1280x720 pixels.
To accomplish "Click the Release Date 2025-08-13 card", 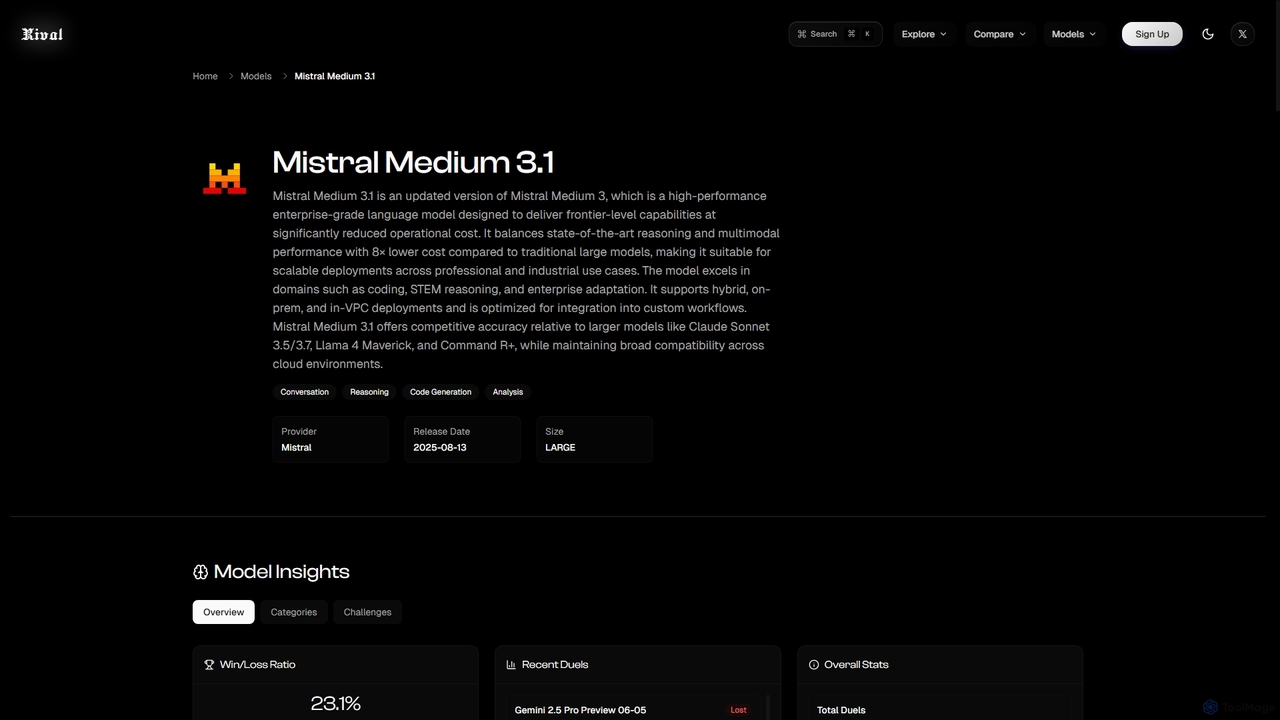I will coord(462,439).
